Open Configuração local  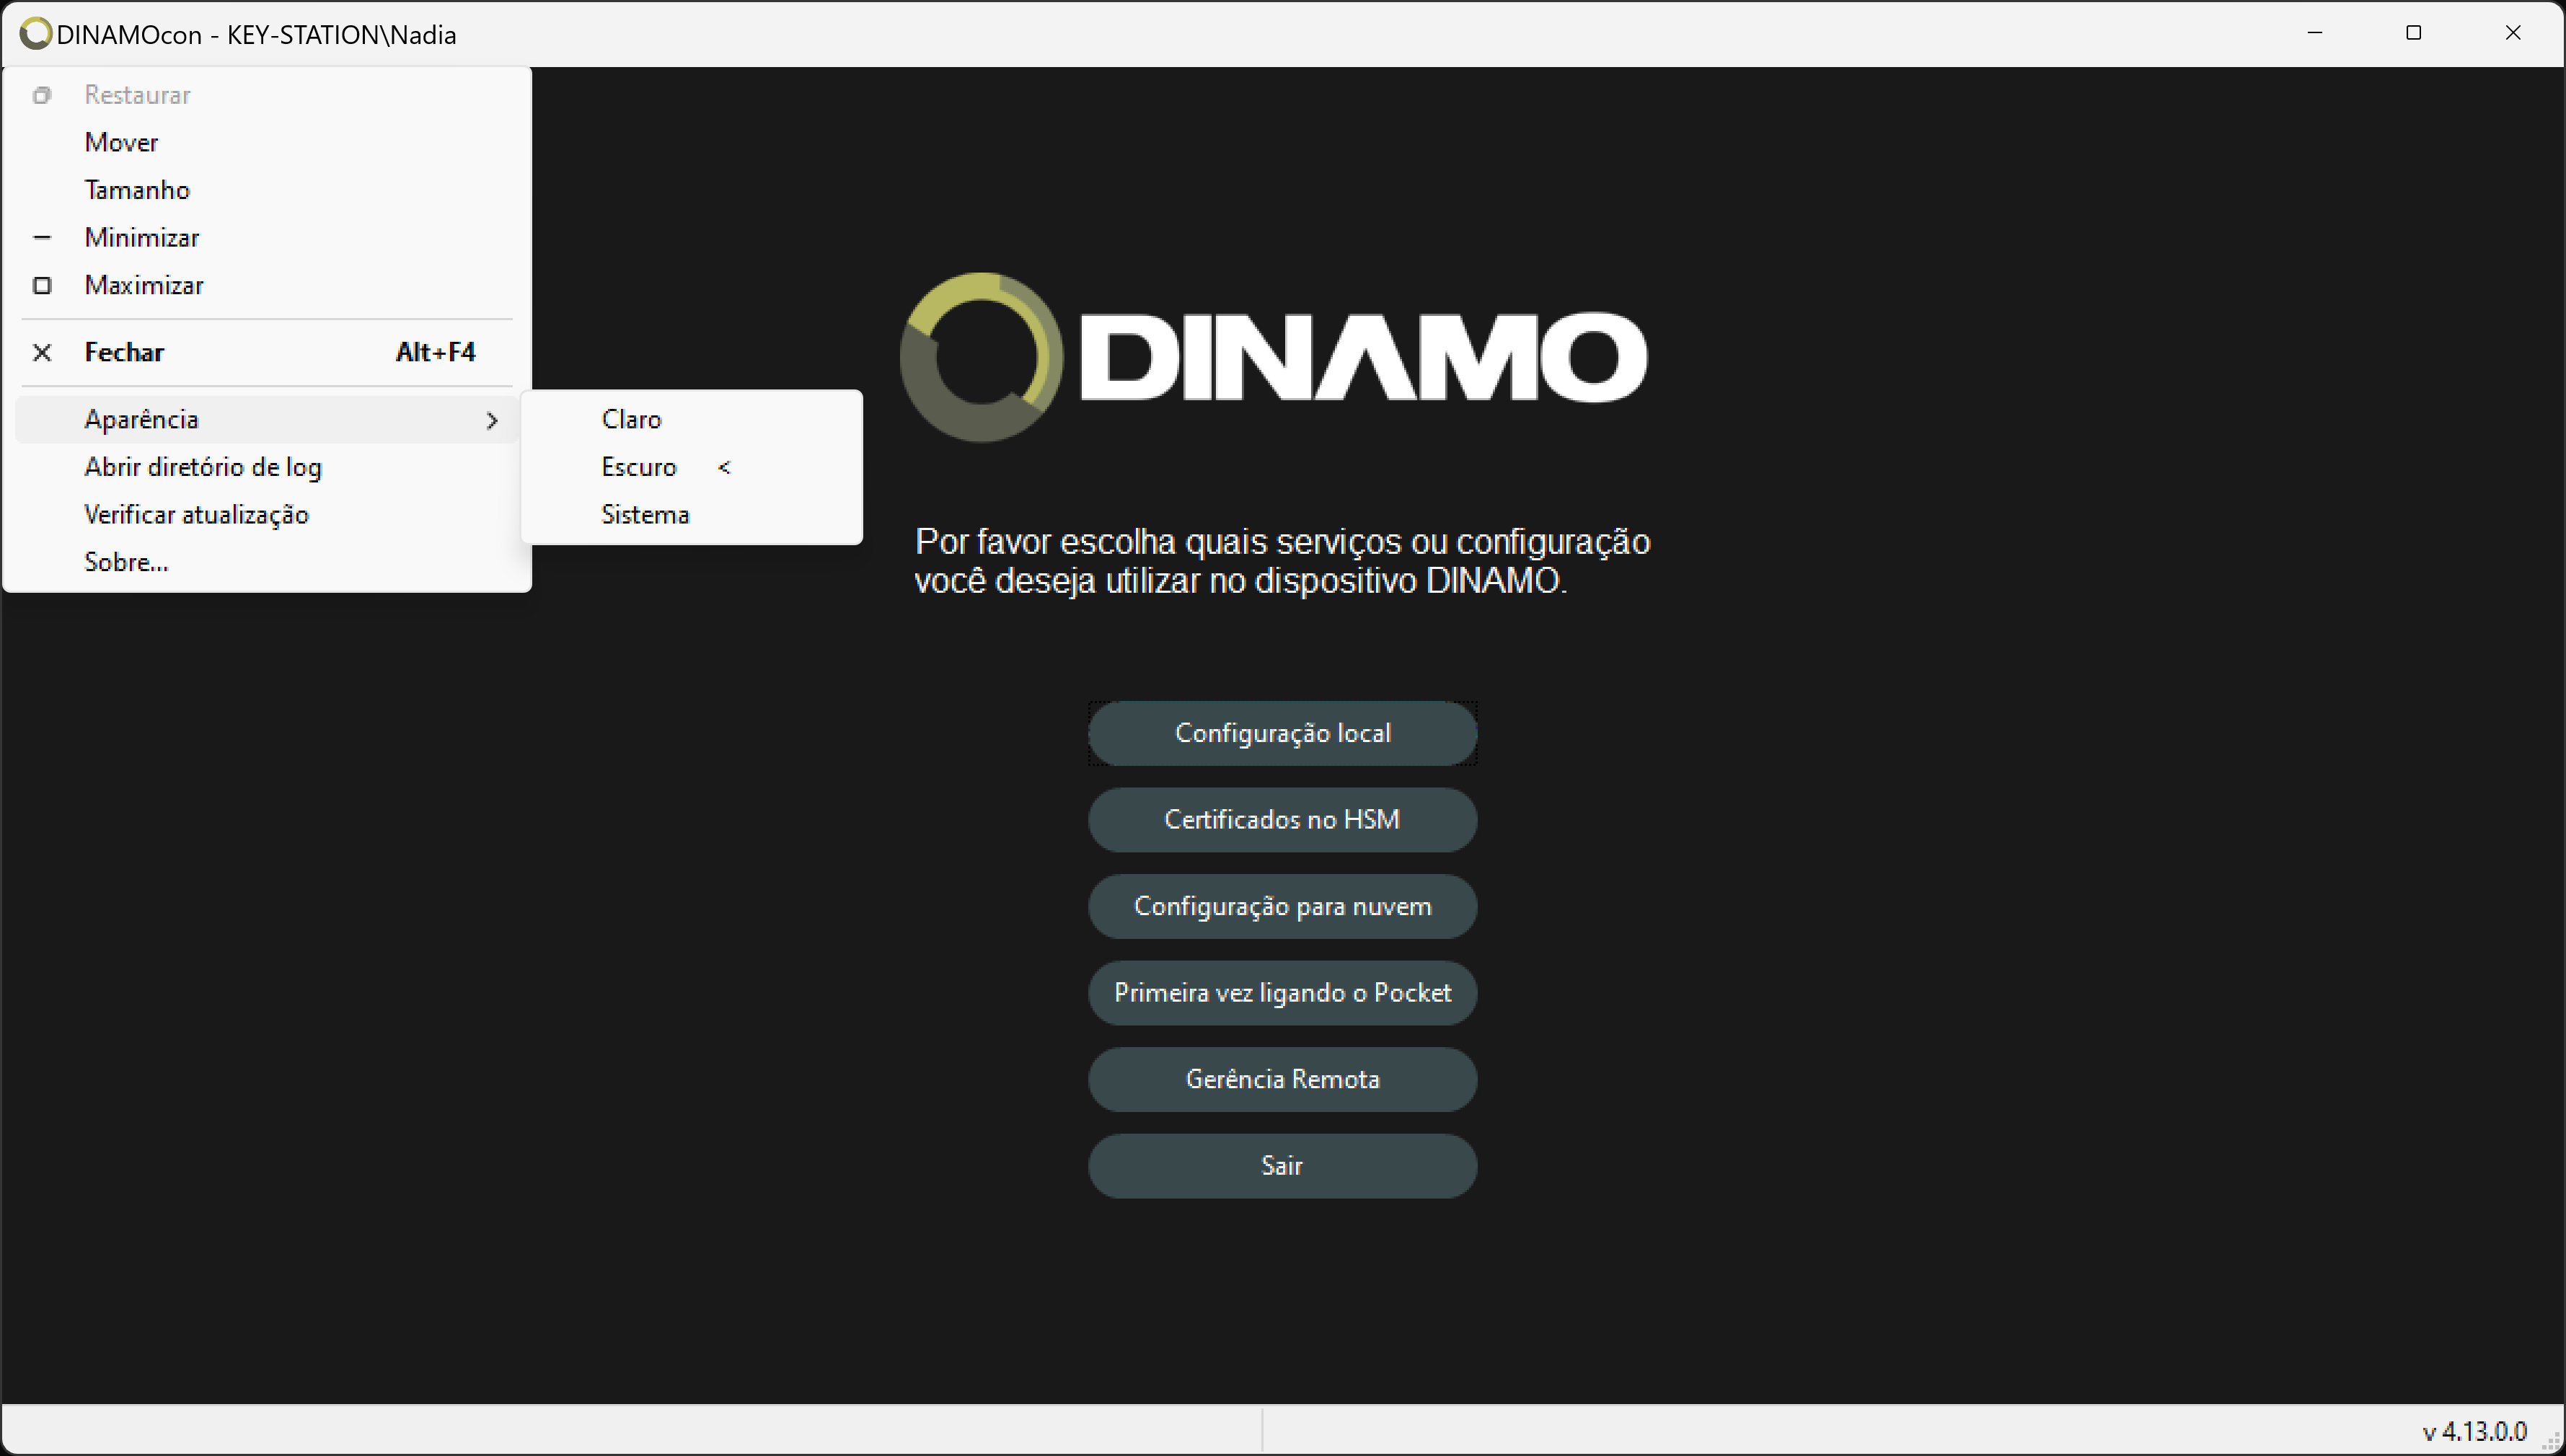pyautogui.click(x=1282, y=733)
